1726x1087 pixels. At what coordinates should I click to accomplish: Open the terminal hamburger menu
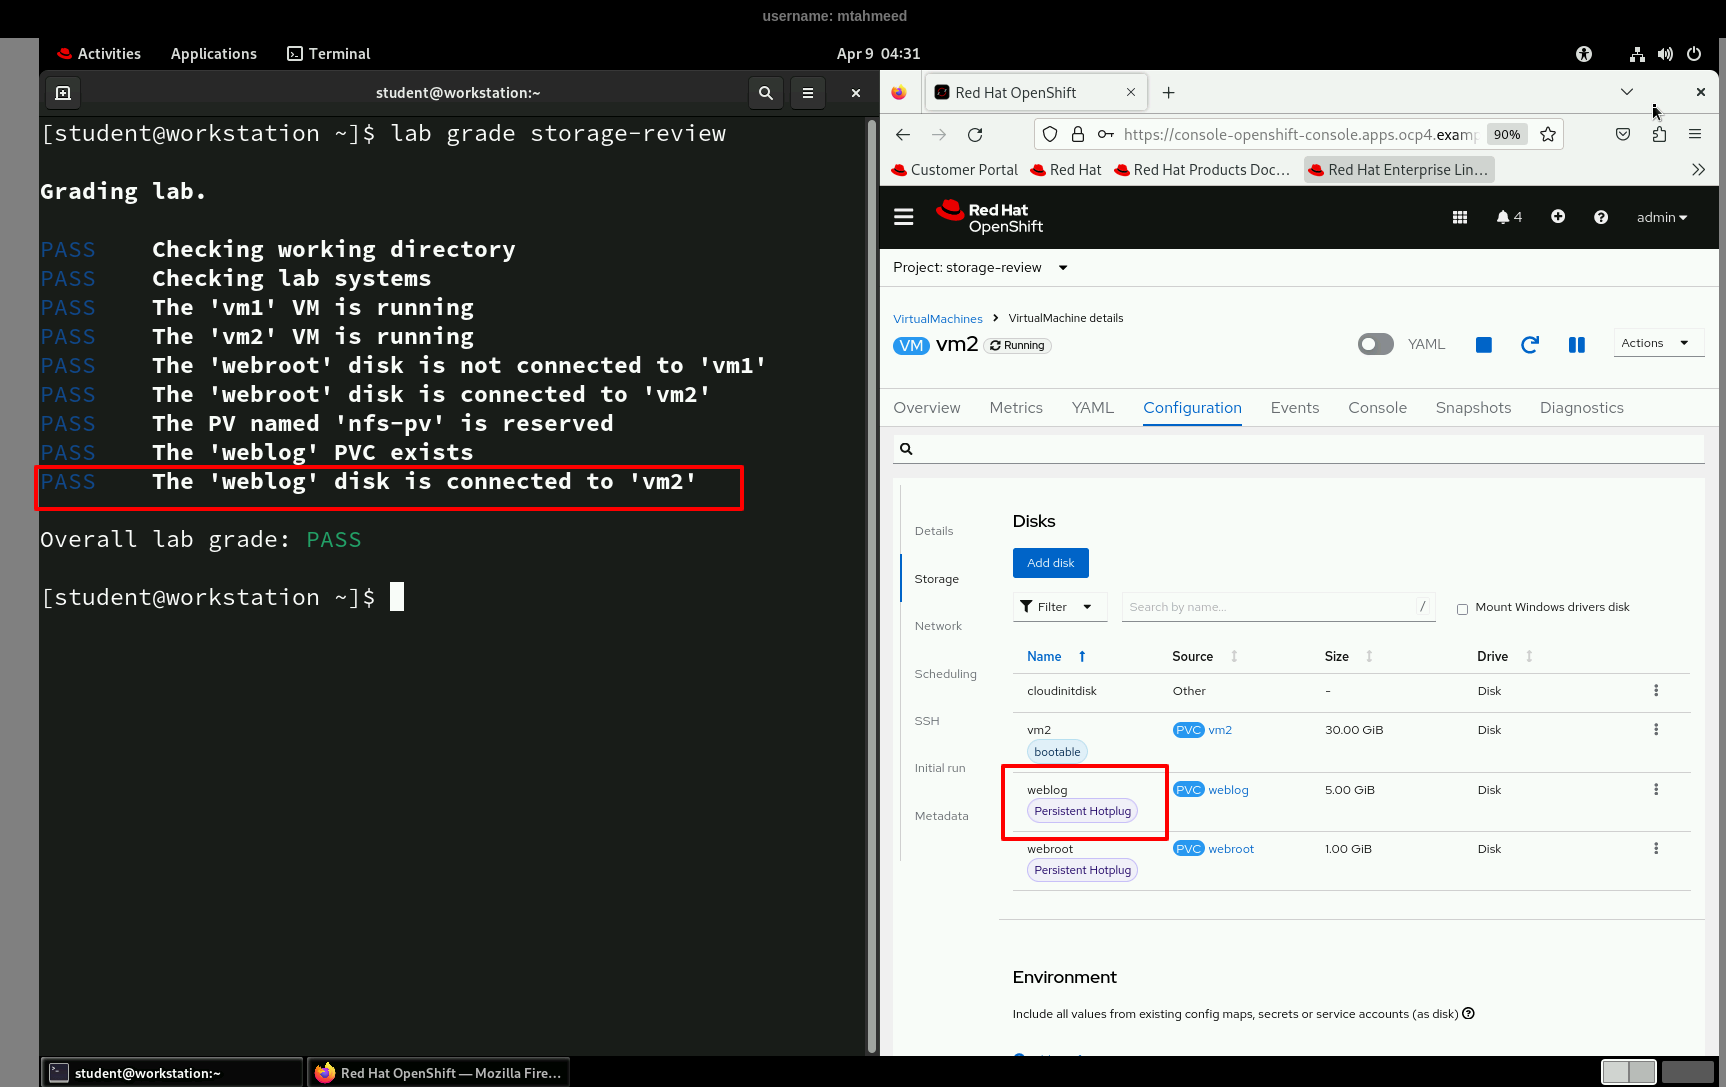[808, 93]
